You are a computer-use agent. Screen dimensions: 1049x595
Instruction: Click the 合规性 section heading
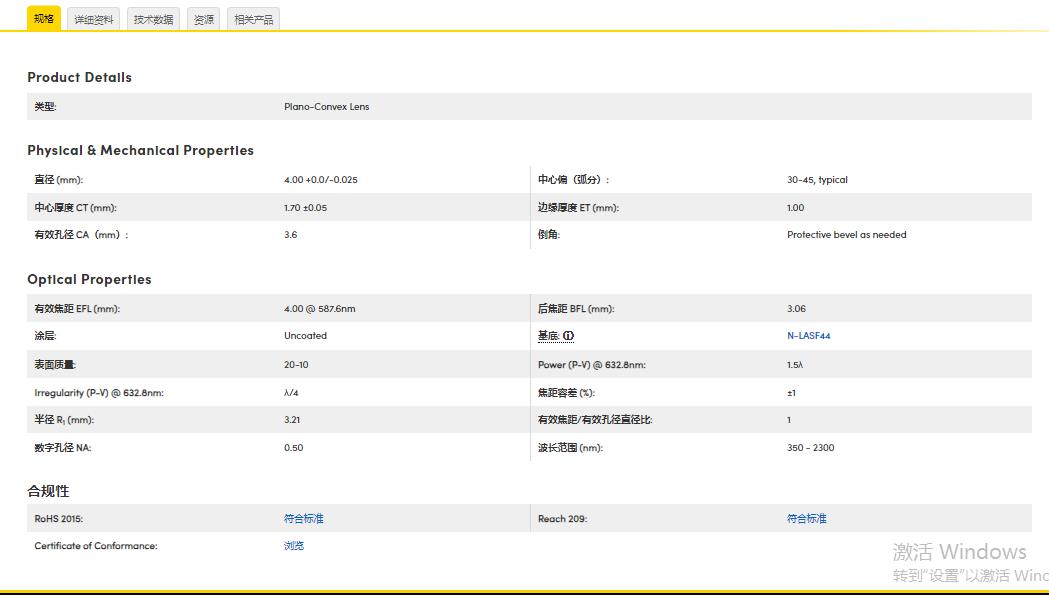click(x=48, y=491)
